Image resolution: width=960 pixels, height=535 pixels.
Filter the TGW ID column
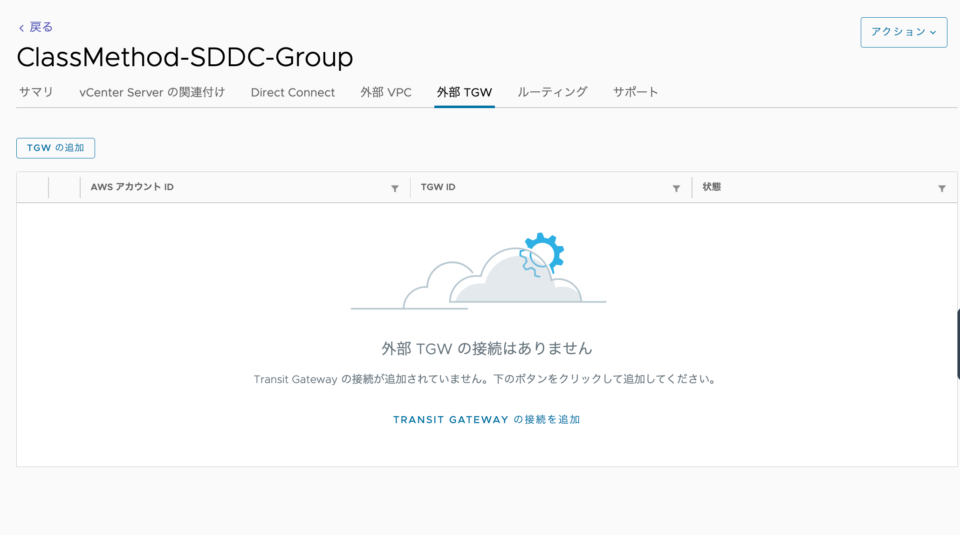(677, 189)
